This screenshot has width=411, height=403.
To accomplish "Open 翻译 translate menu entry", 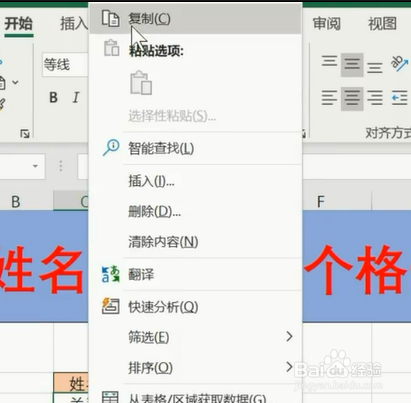I will (196, 275).
